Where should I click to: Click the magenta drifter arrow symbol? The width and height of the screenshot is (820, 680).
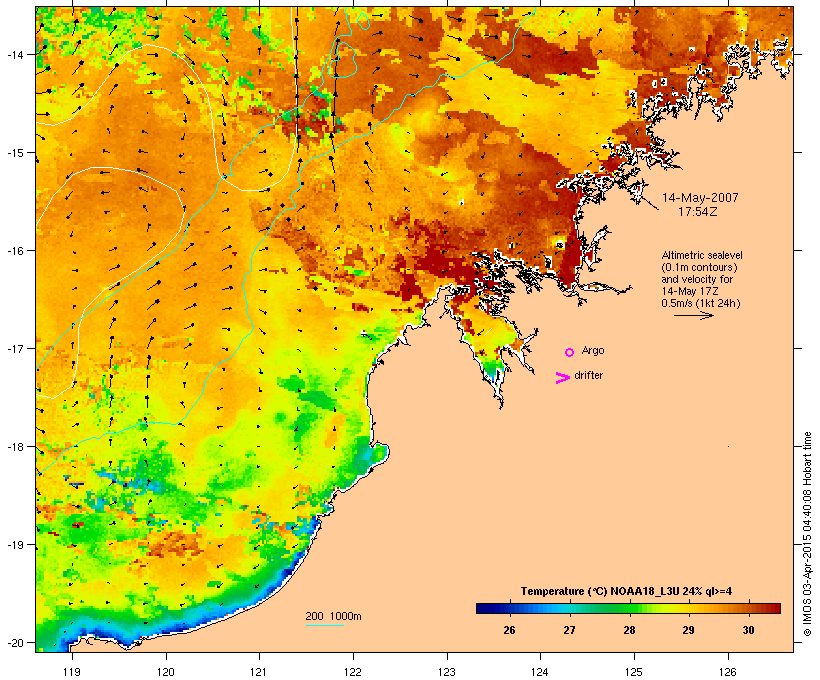[562, 378]
